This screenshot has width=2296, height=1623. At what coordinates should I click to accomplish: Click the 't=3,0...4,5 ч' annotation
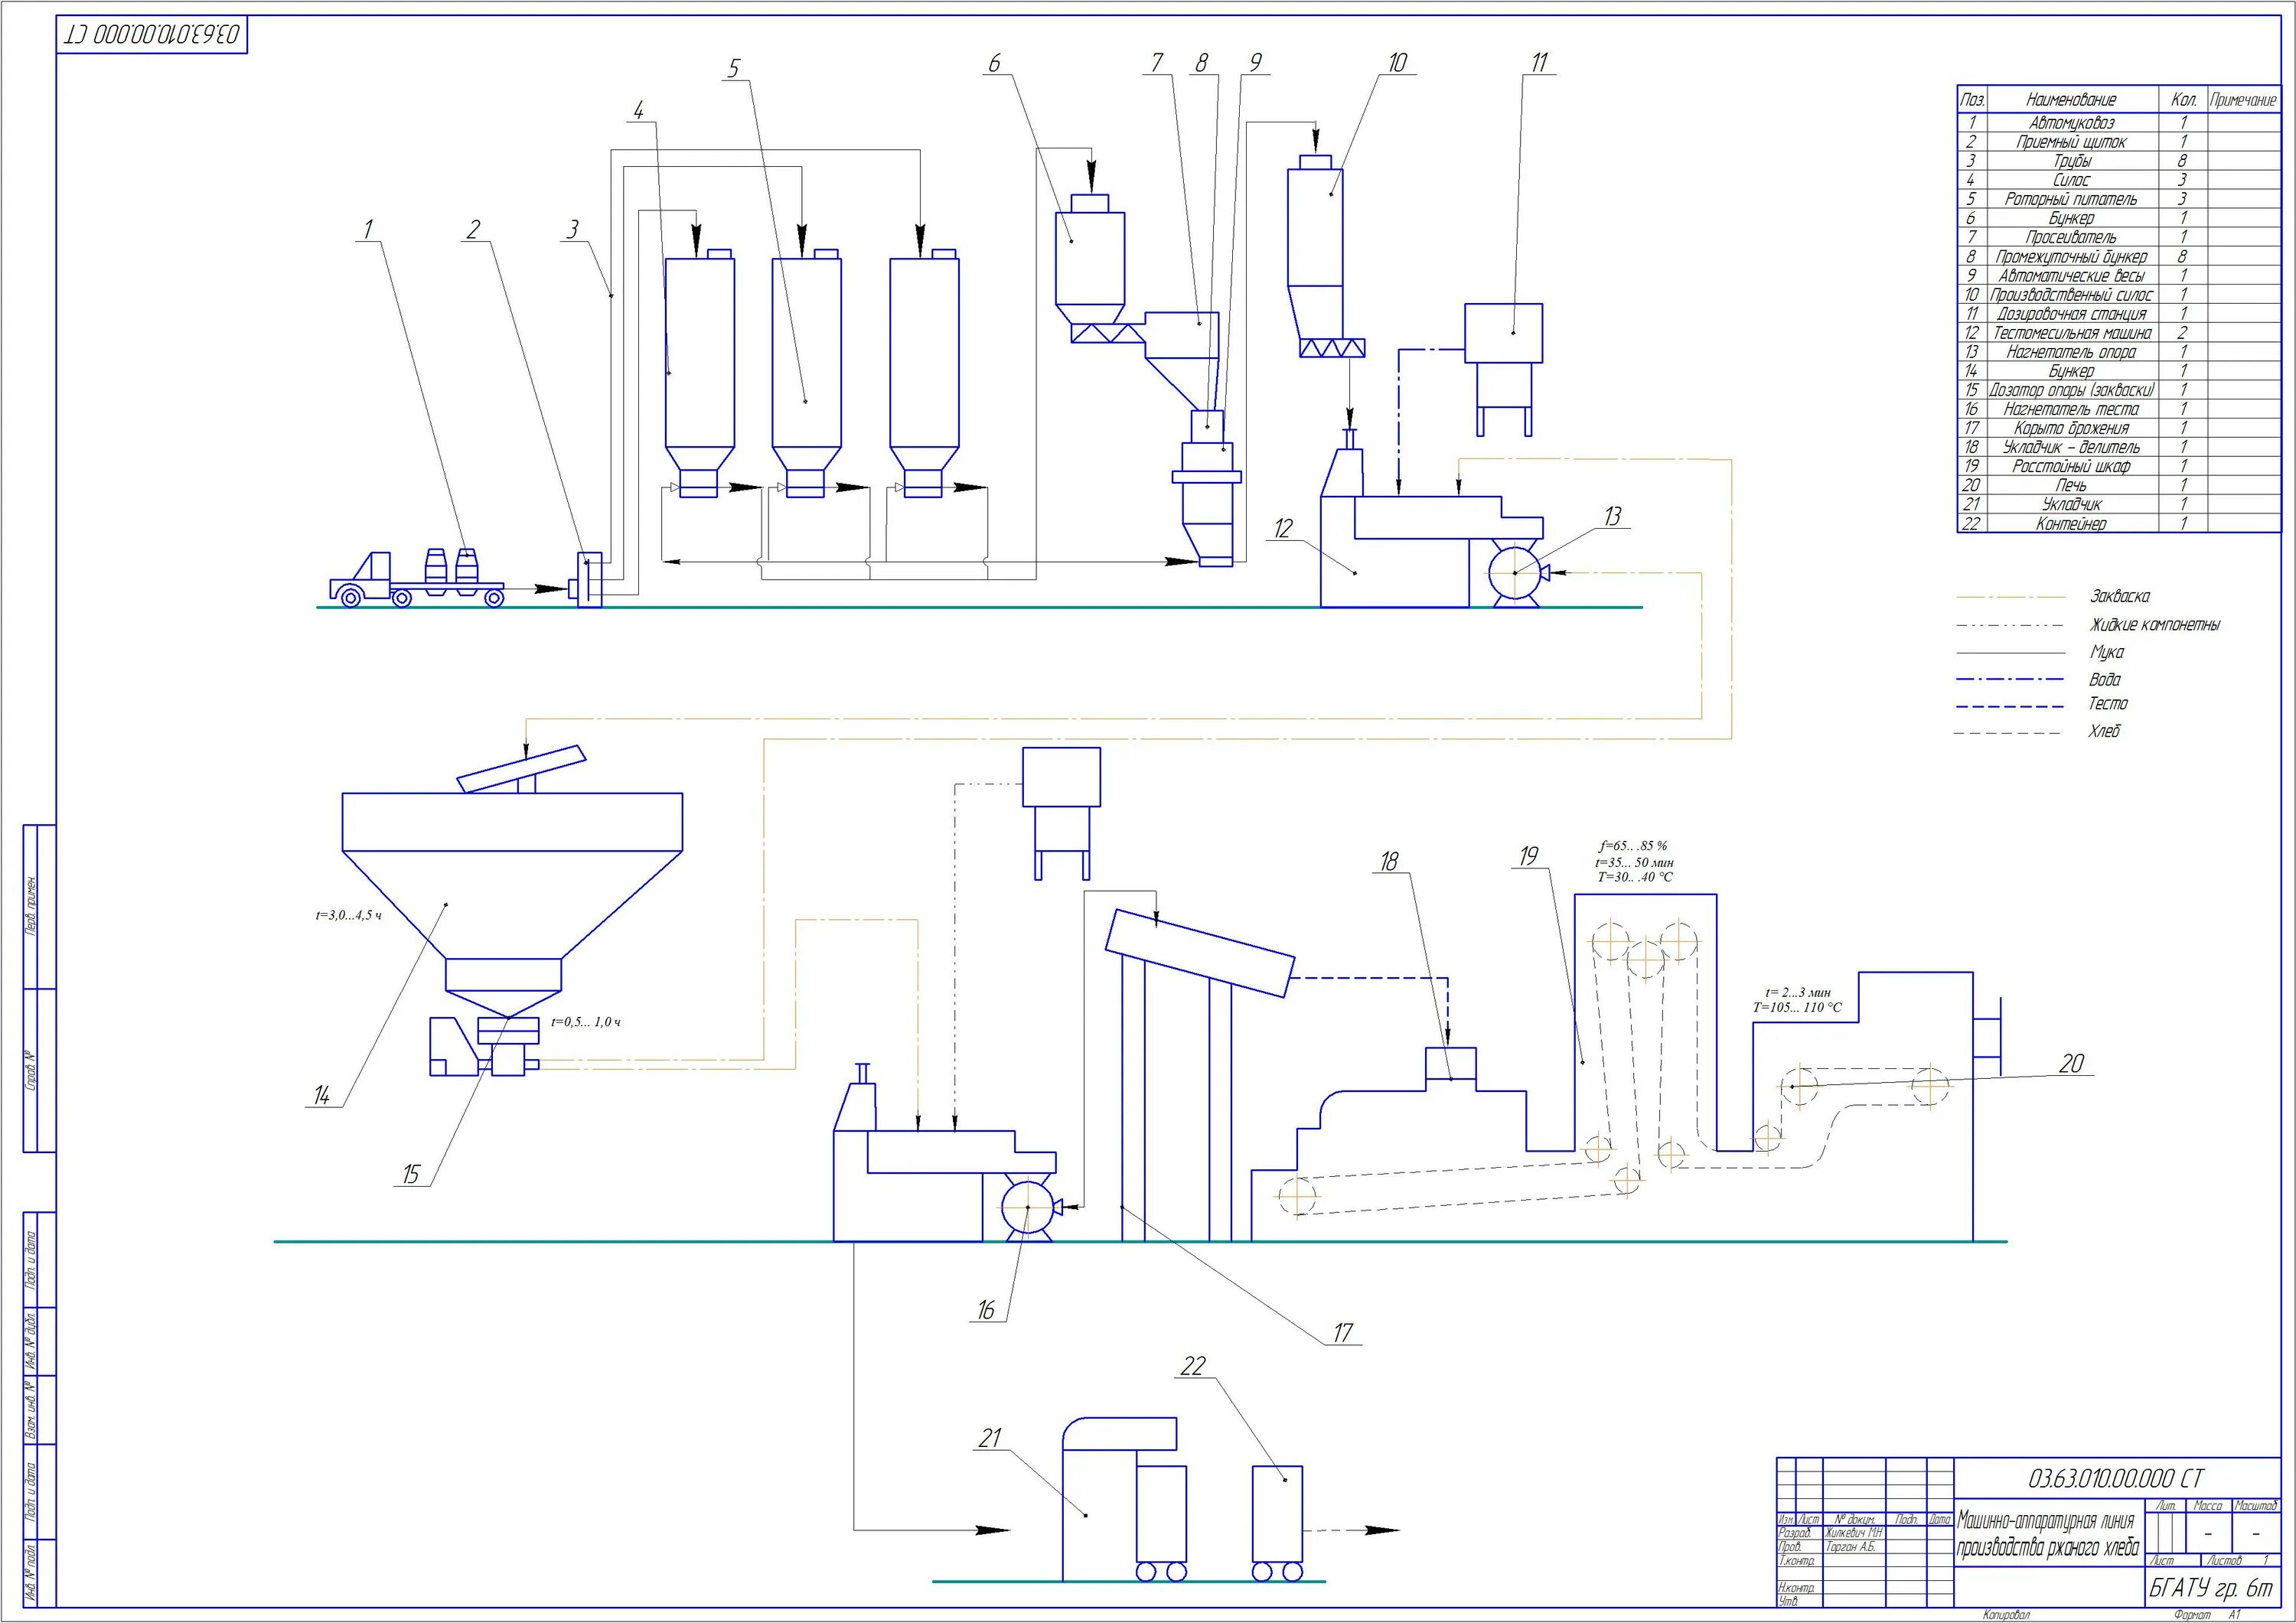tap(348, 915)
